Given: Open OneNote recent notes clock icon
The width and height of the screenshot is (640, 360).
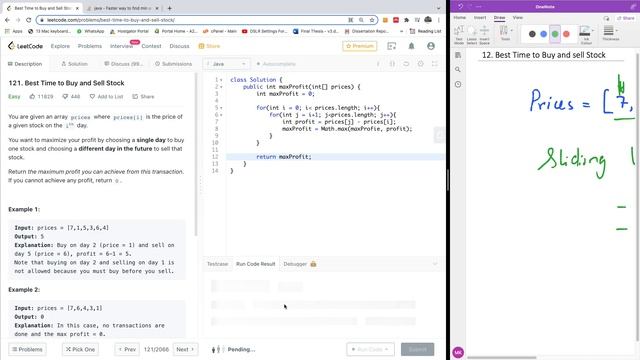Looking at the screenshot, I should (458, 84).
